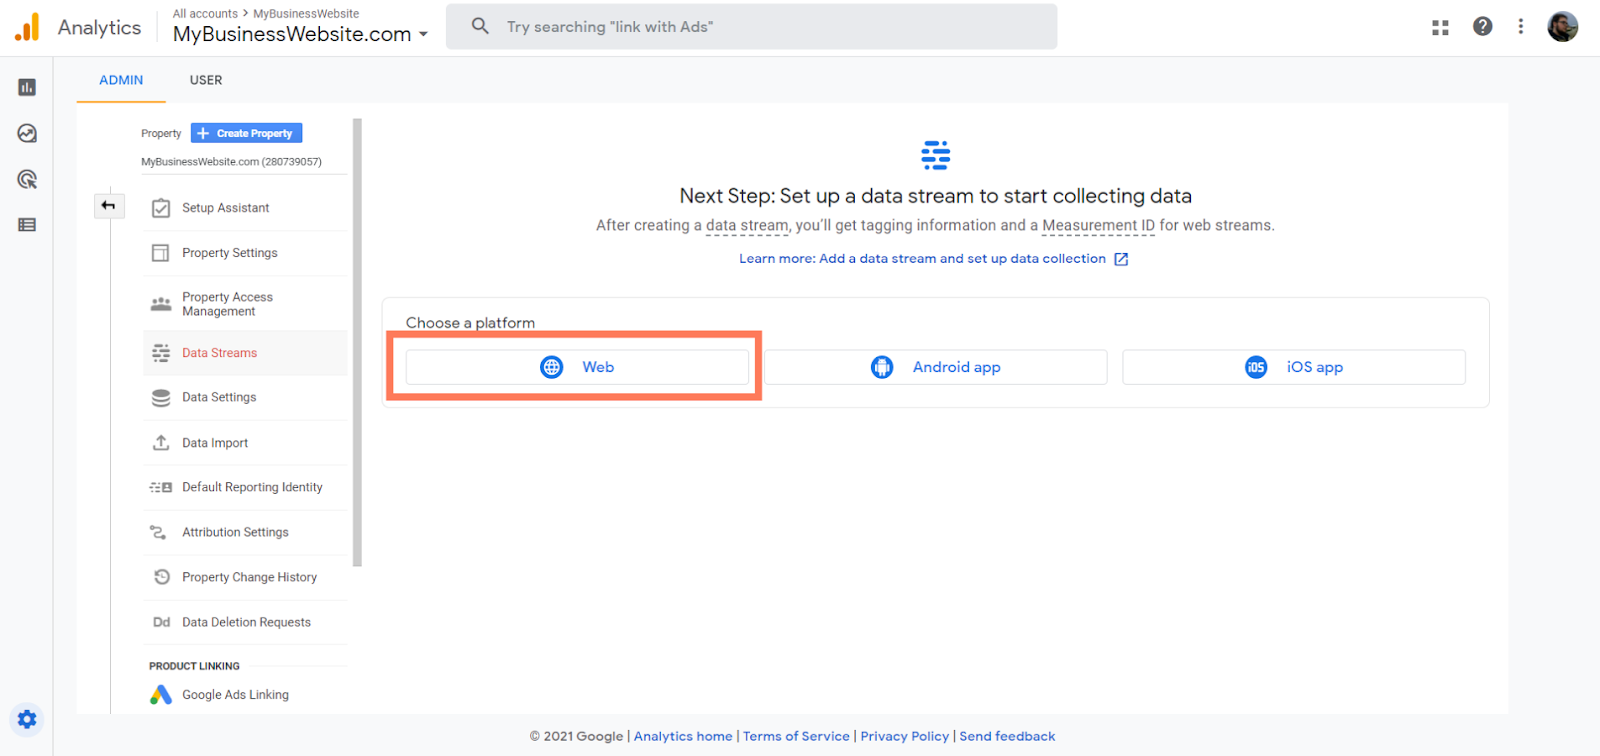
Task: Open the Help question mark icon
Action: point(1482,27)
